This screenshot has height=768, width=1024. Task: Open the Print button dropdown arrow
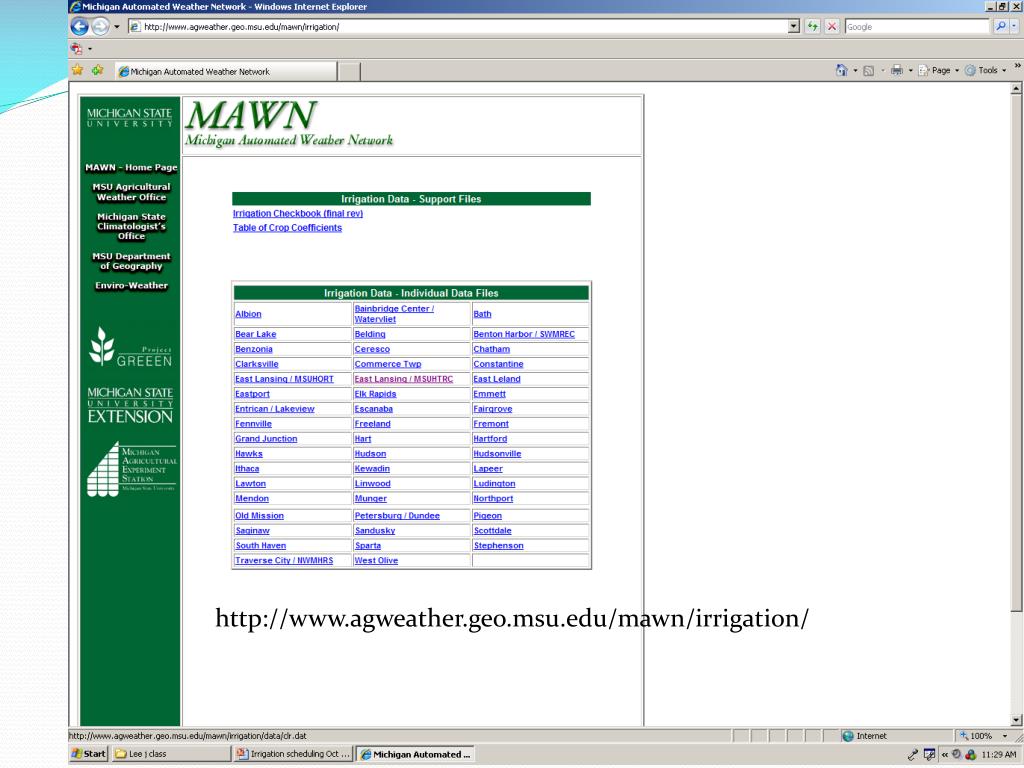coord(910,71)
